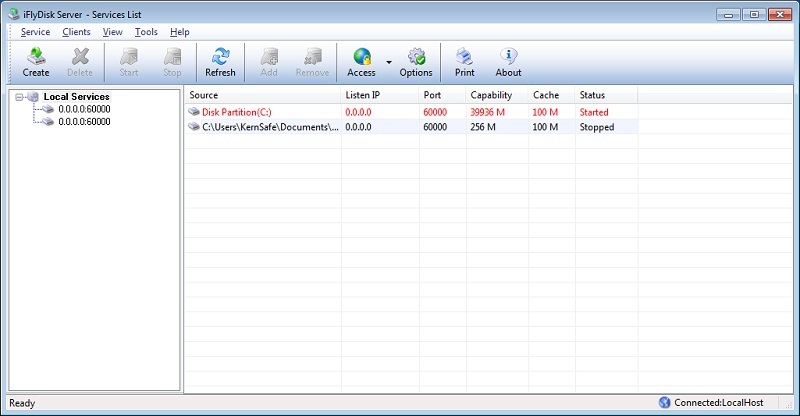
Task: Open the Help menu
Action: tap(180, 32)
